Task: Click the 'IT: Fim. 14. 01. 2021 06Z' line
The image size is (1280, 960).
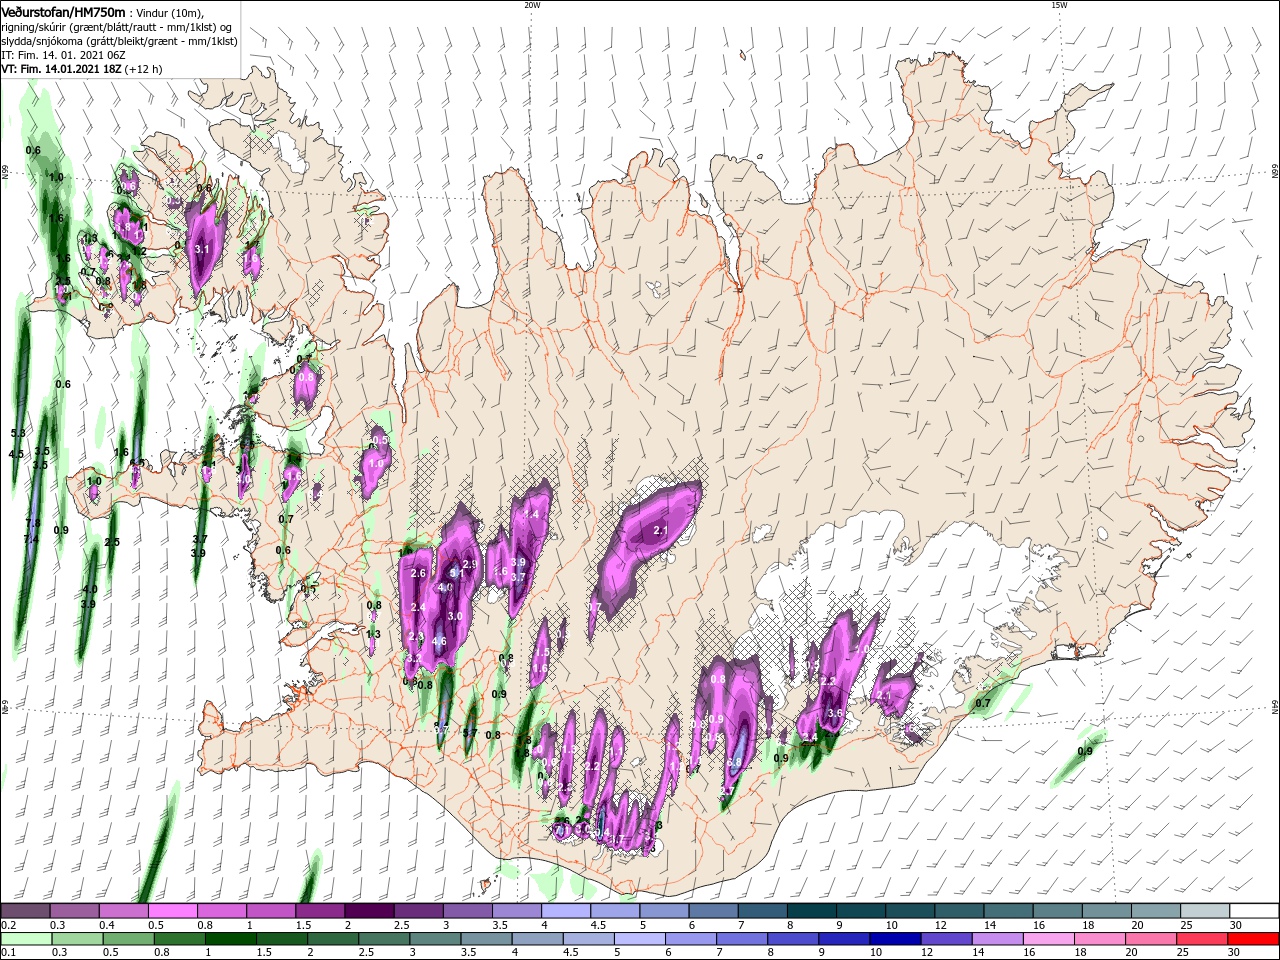Action: (x=63, y=55)
